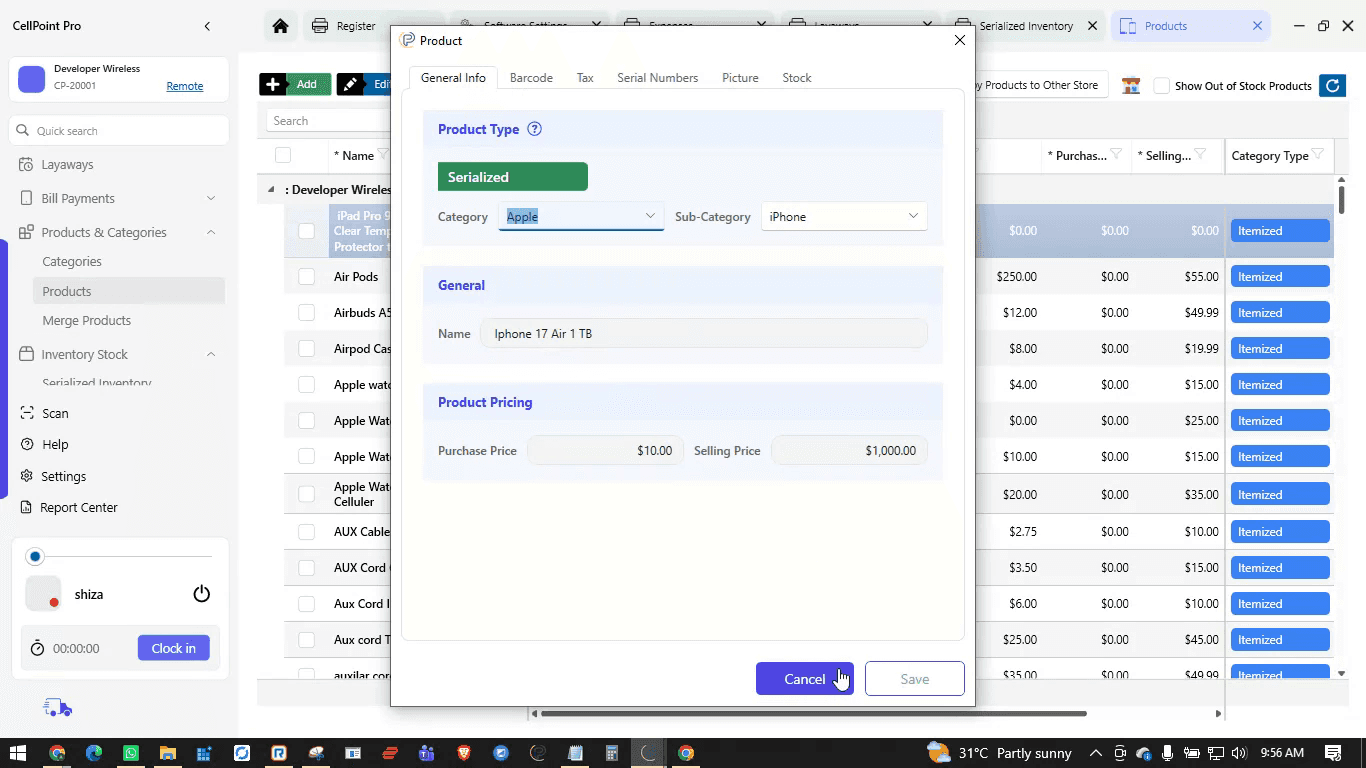Image resolution: width=1366 pixels, height=768 pixels.
Task: Check the Airpod Case row checkbox
Action: [x=307, y=349]
